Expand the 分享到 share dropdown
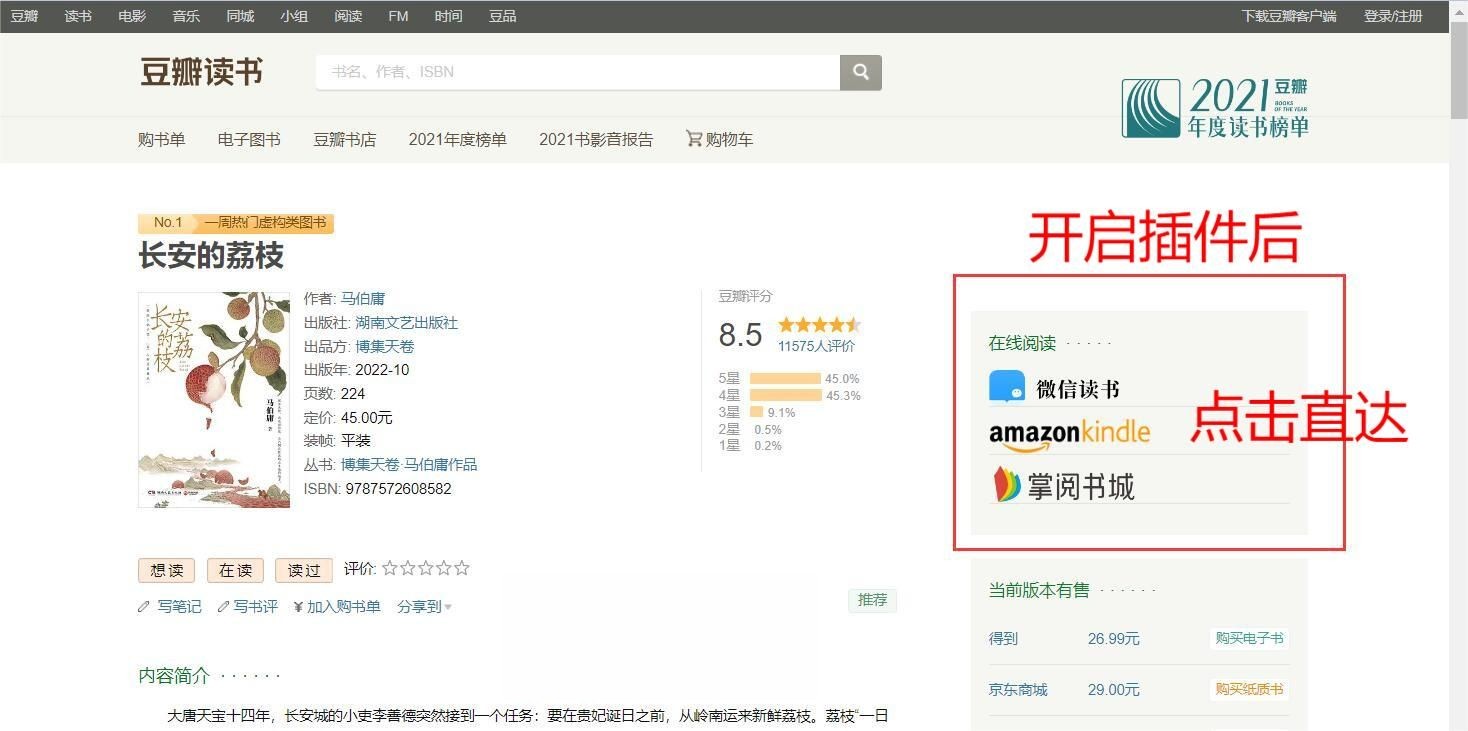The width and height of the screenshot is (1468, 731). (x=424, y=606)
